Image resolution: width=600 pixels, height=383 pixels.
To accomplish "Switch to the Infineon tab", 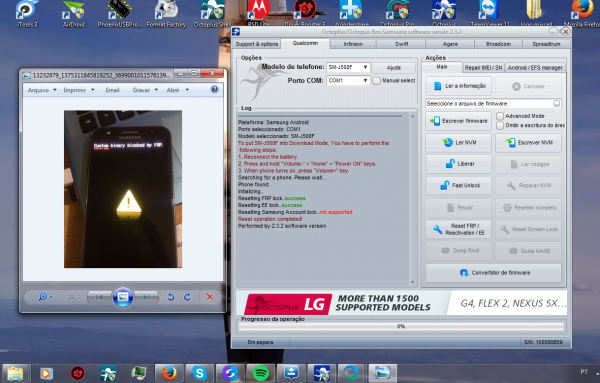I will coord(353,44).
